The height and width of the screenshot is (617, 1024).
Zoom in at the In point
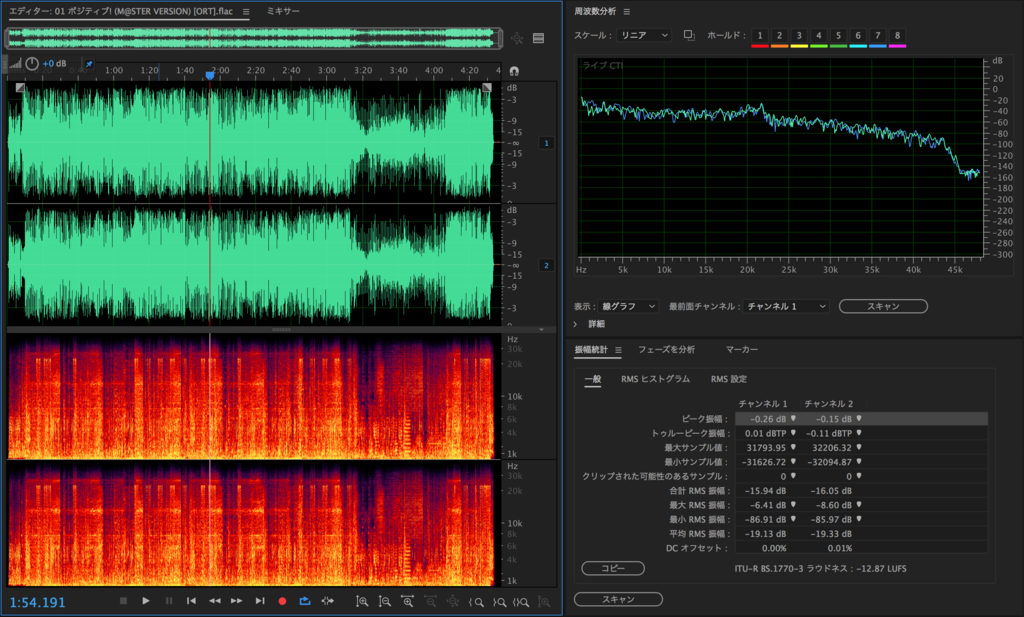(x=477, y=602)
